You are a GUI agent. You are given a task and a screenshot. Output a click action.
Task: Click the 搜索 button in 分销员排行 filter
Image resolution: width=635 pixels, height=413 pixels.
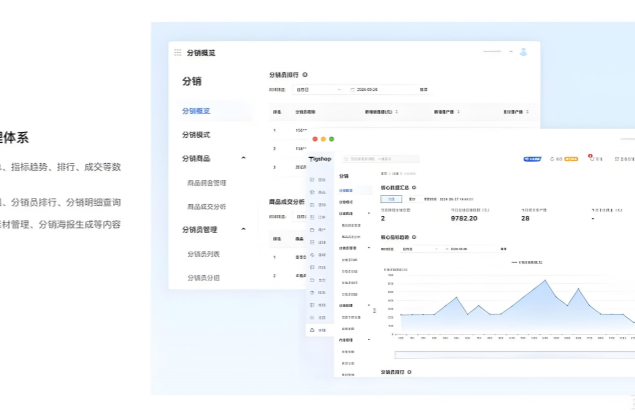(424, 89)
